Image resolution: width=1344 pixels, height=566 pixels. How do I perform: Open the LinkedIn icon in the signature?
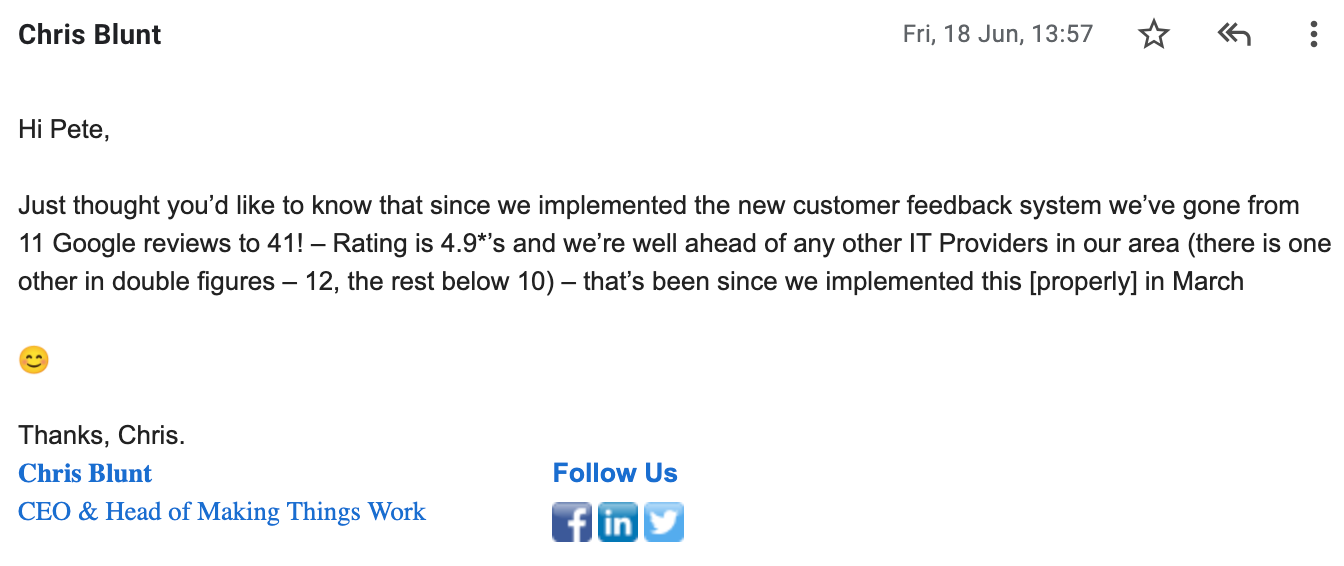pos(618,522)
